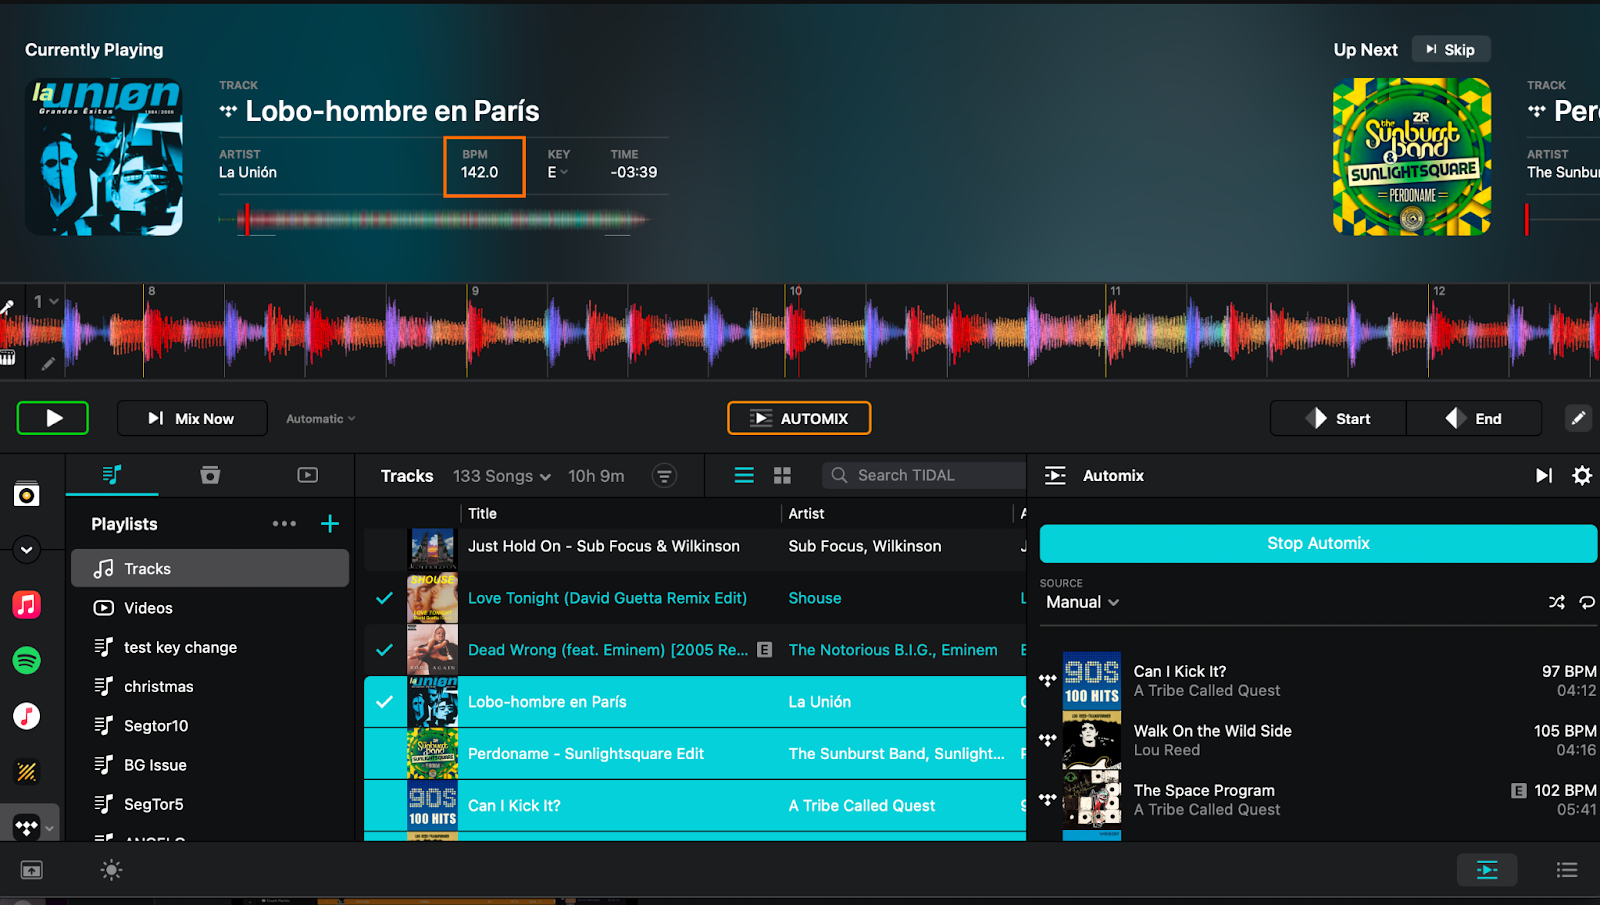1600x905 pixels.
Task: Click the Automix settings gear icon
Action: click(1581, 476)
